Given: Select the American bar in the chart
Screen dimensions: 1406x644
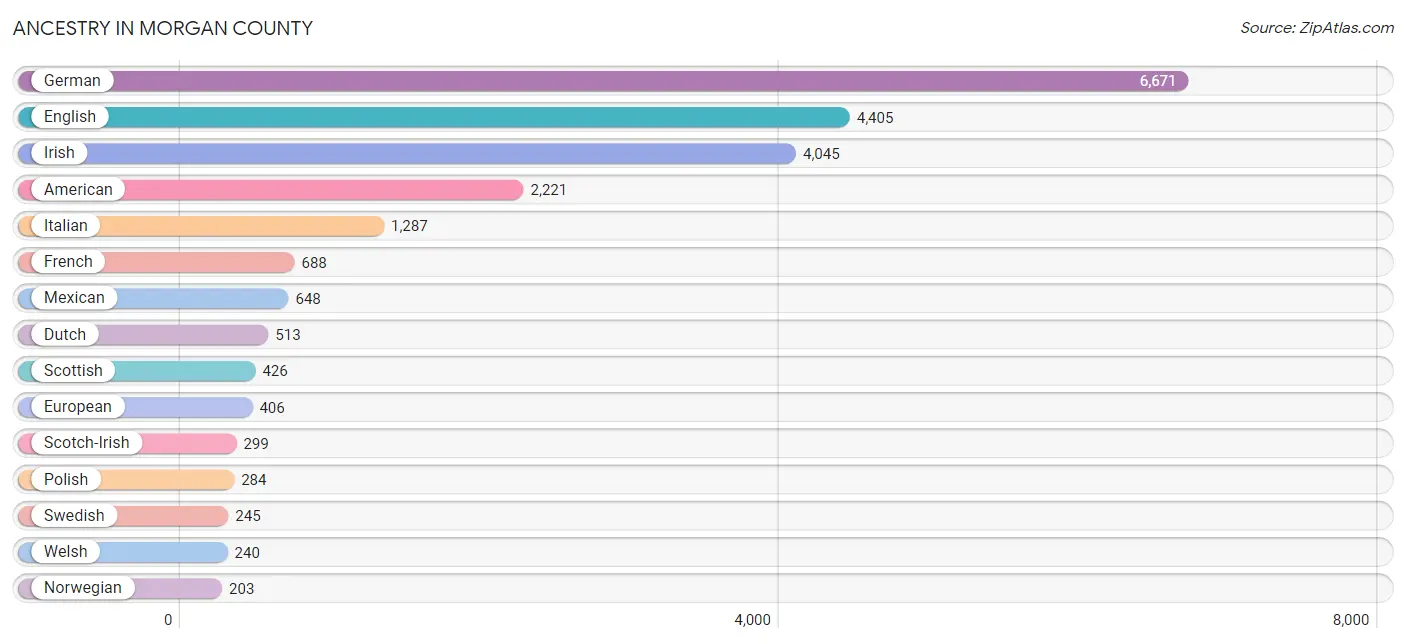Looking at the screenshot, I should pos(271,189).
